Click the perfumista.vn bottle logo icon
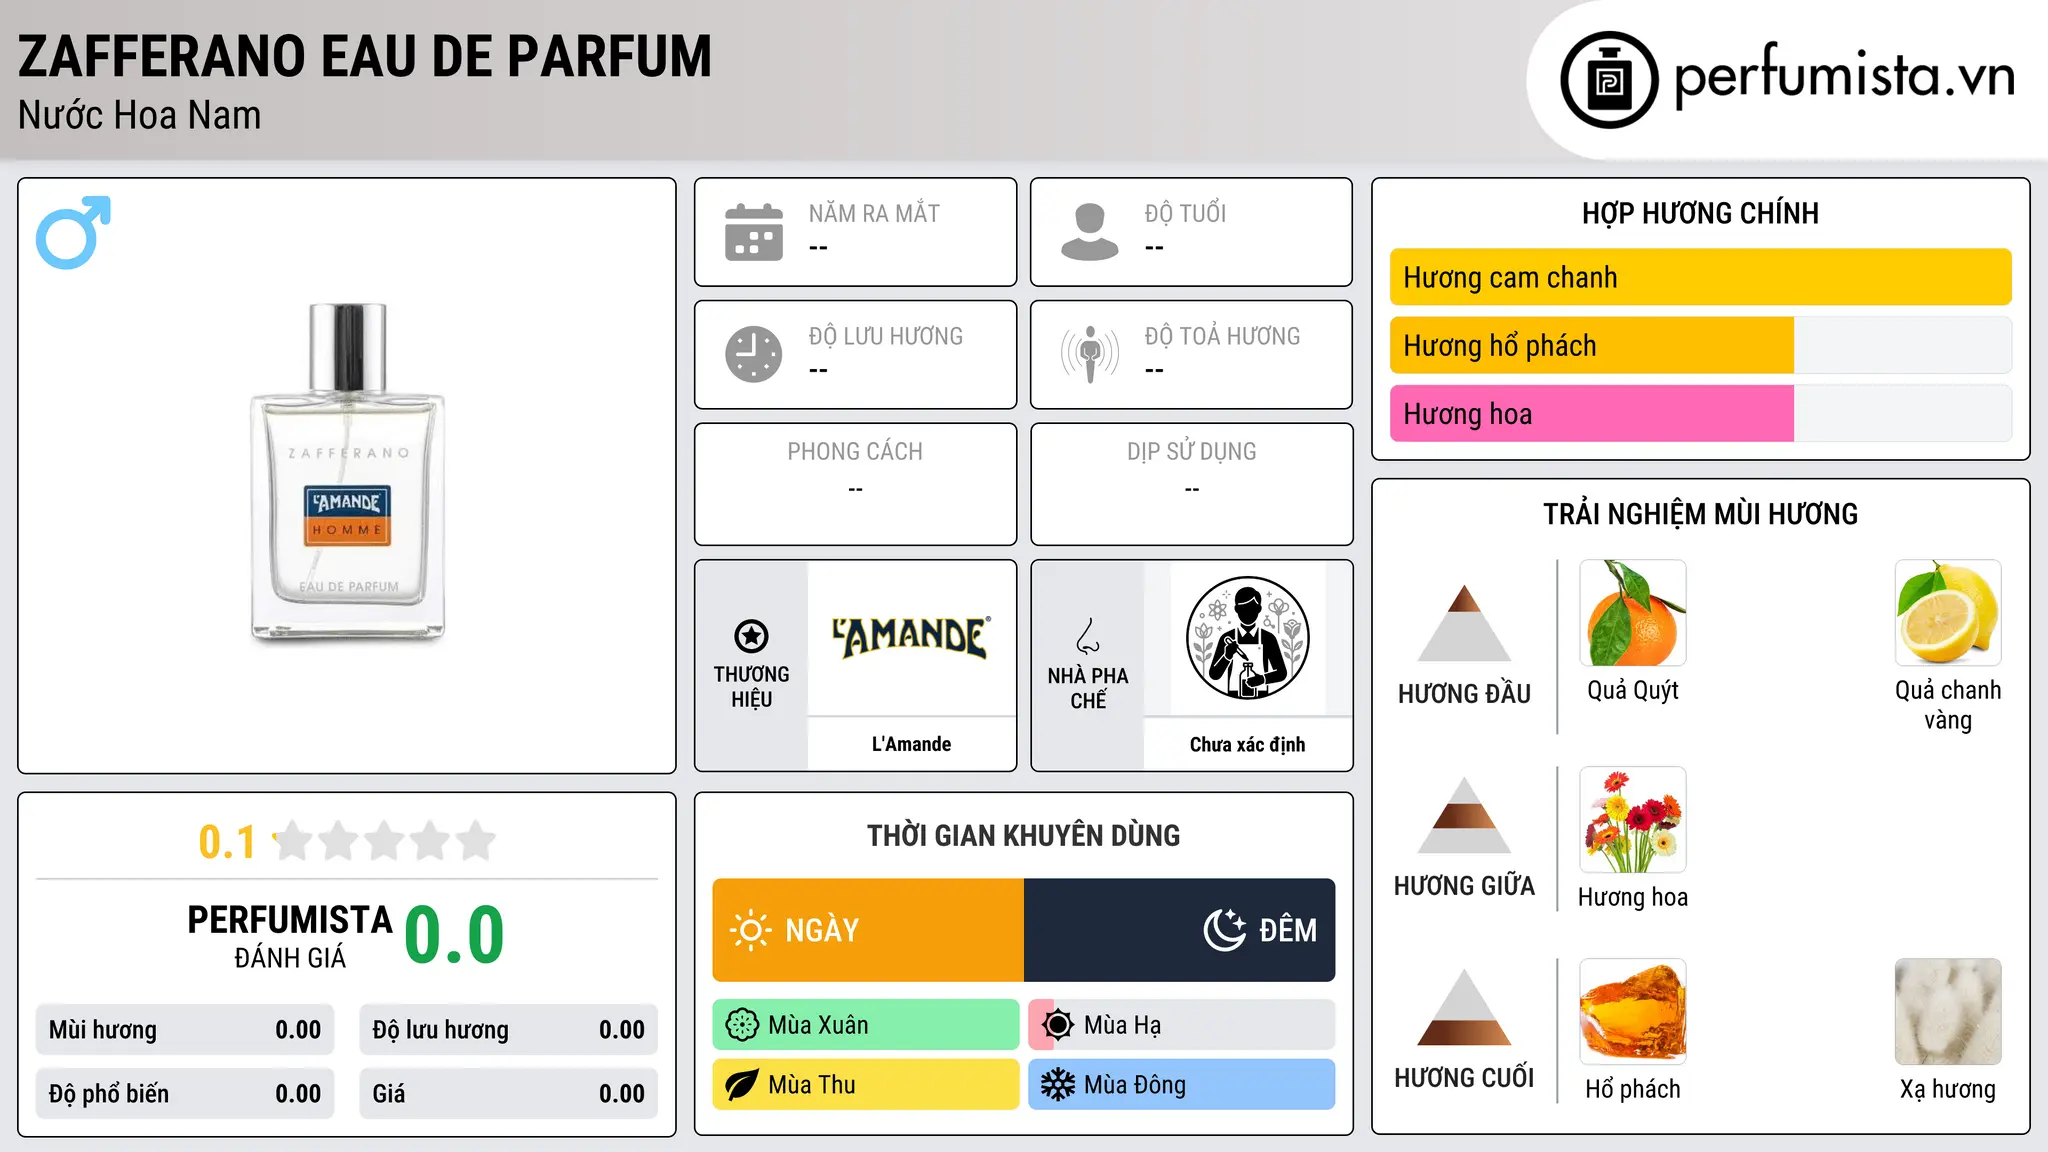 (x=1609, y=80)
